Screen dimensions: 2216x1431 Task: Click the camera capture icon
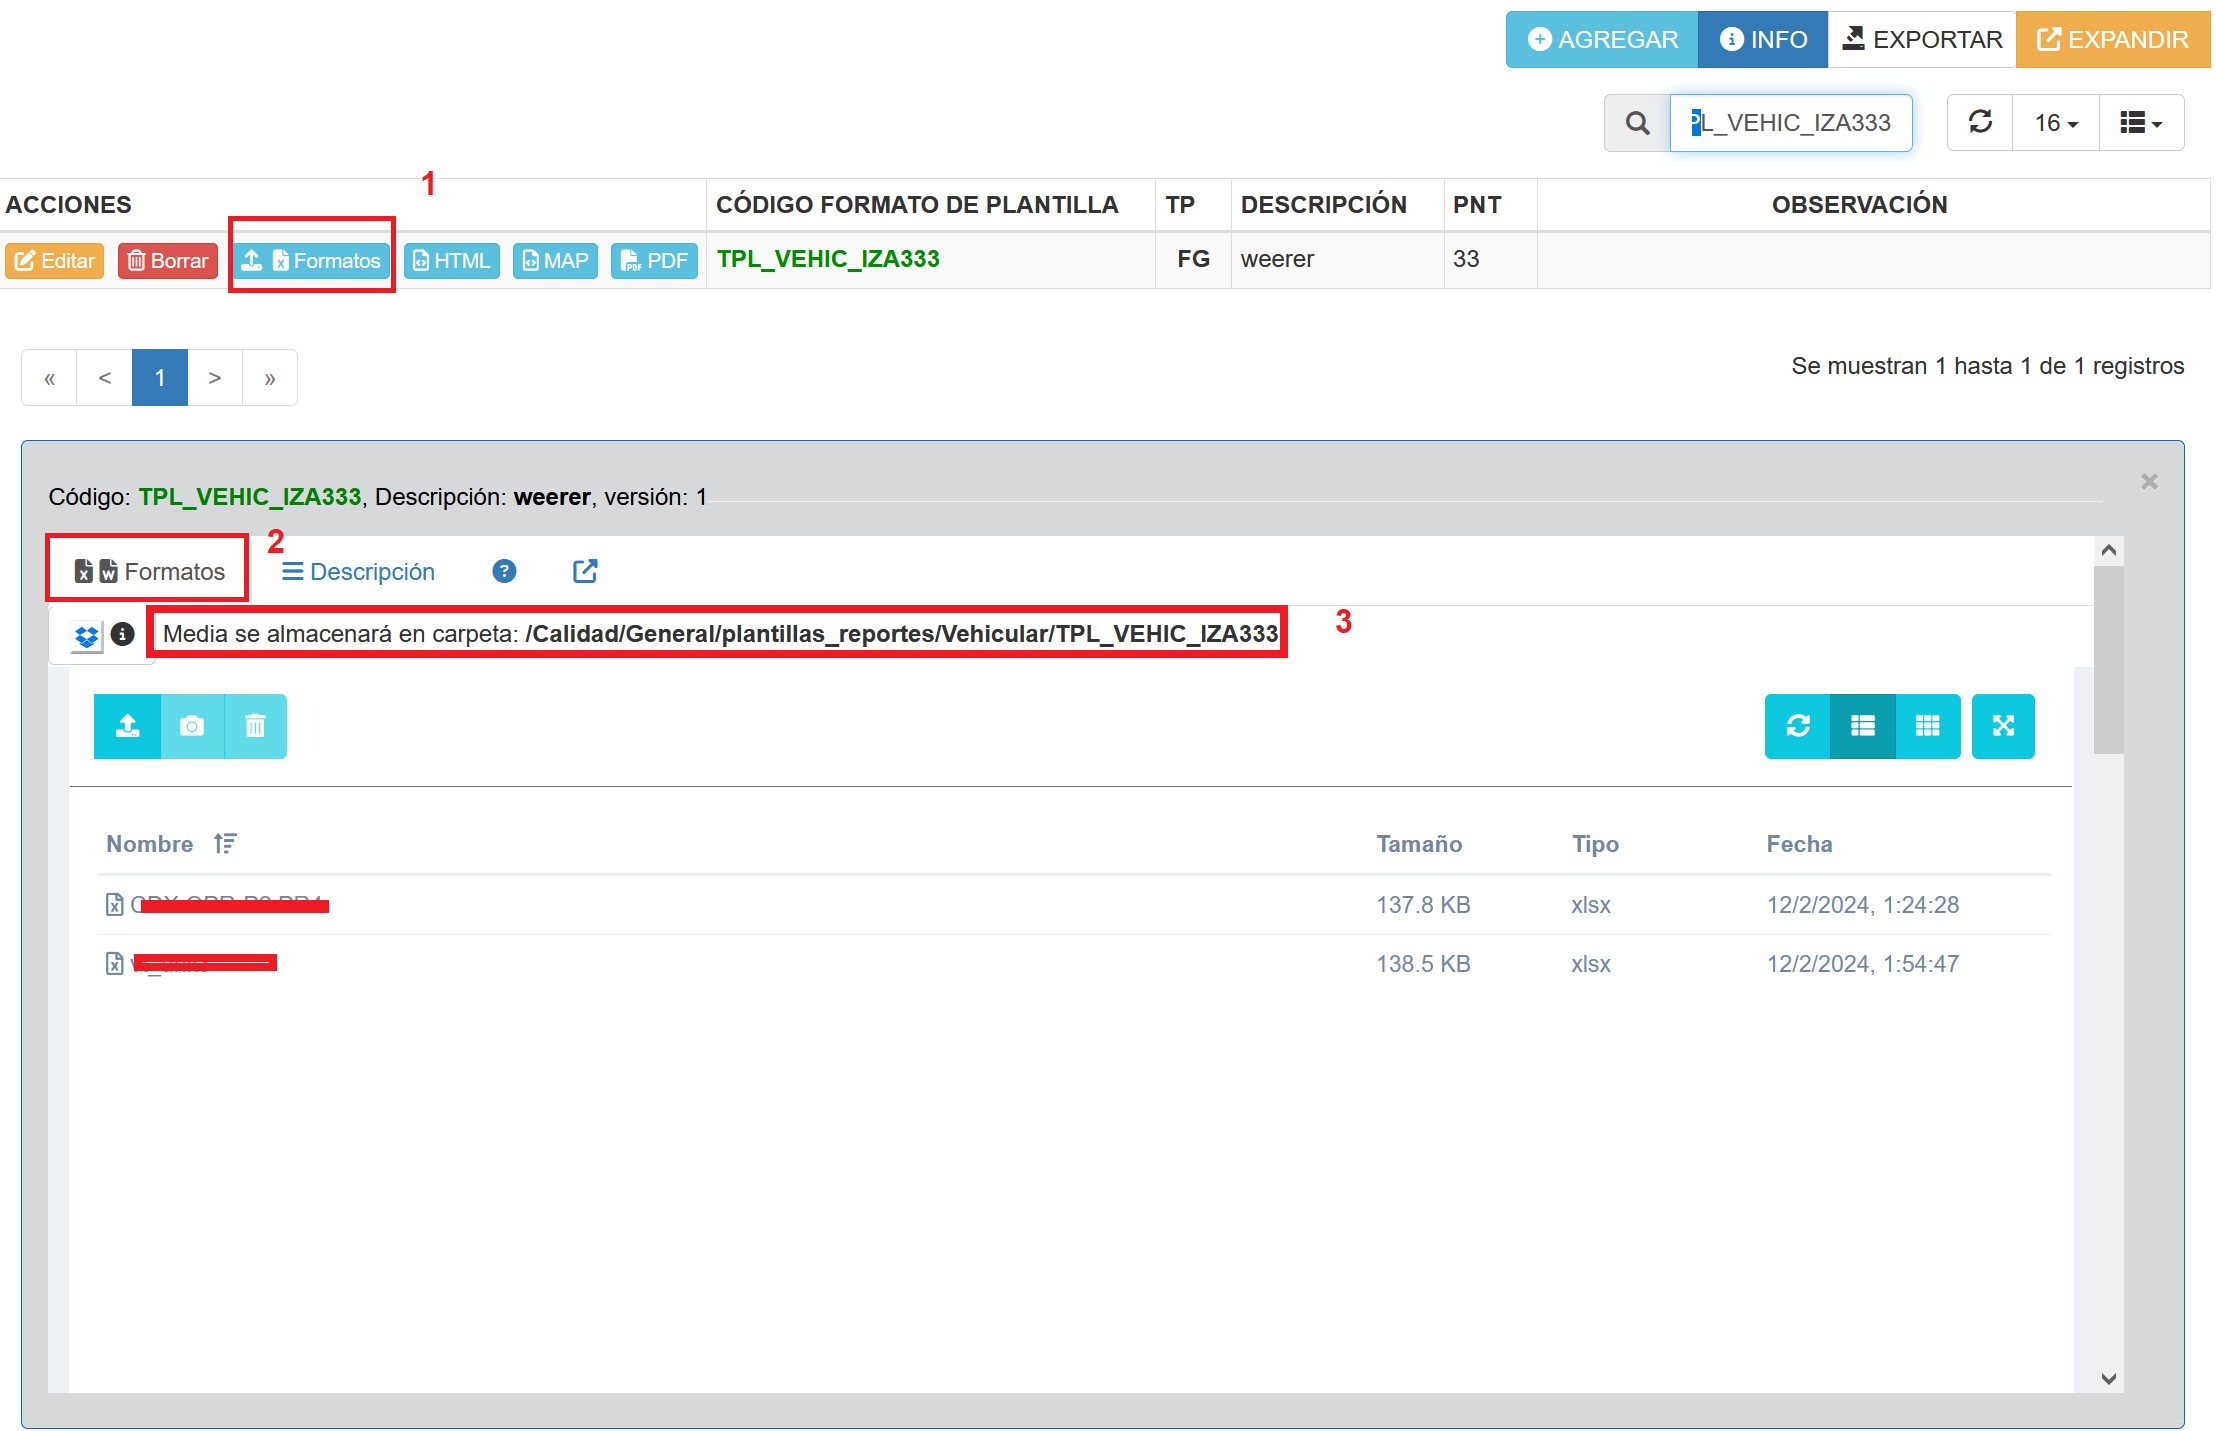(192, 726)
